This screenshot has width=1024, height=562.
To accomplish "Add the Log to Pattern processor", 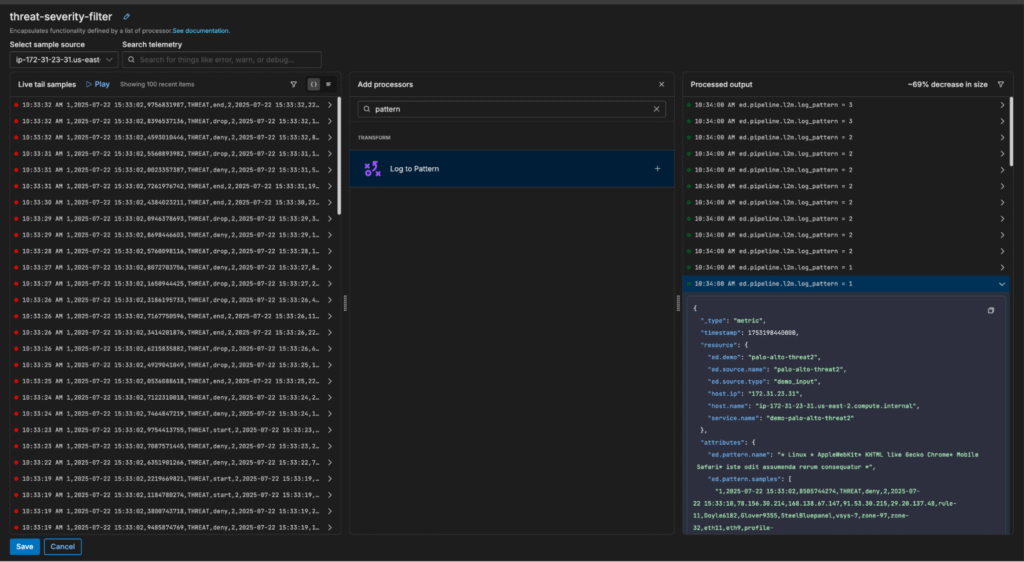I will click(x=657, y=169).
